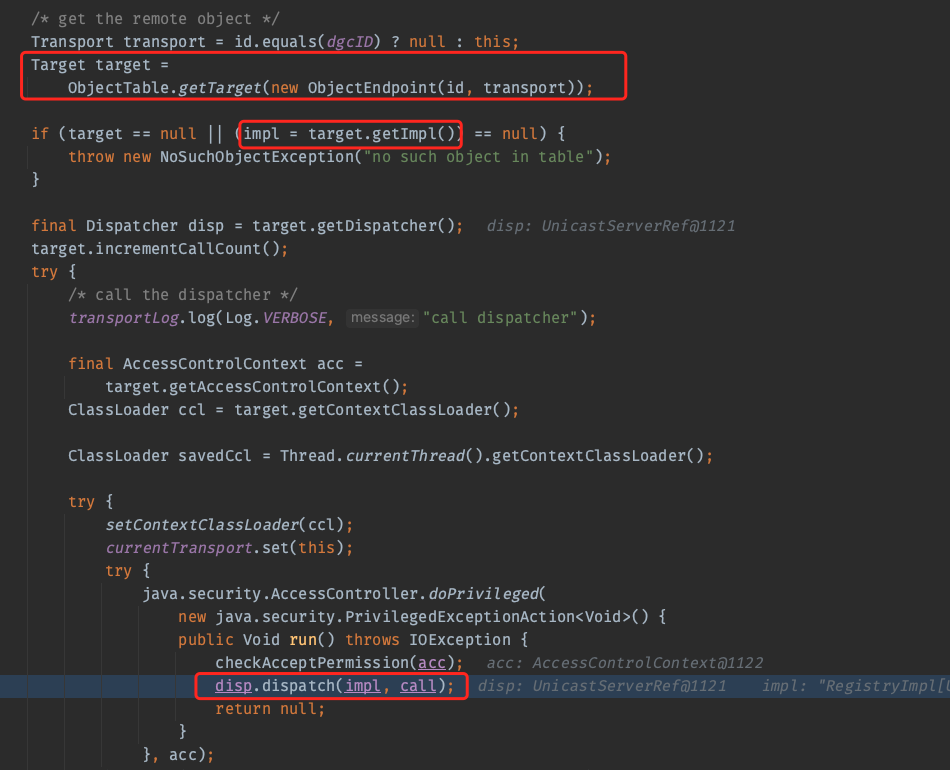The height and width of the screenshot is (770, 950).
Task: Click the doPrivileged method call
Action: tap(488, 594)
